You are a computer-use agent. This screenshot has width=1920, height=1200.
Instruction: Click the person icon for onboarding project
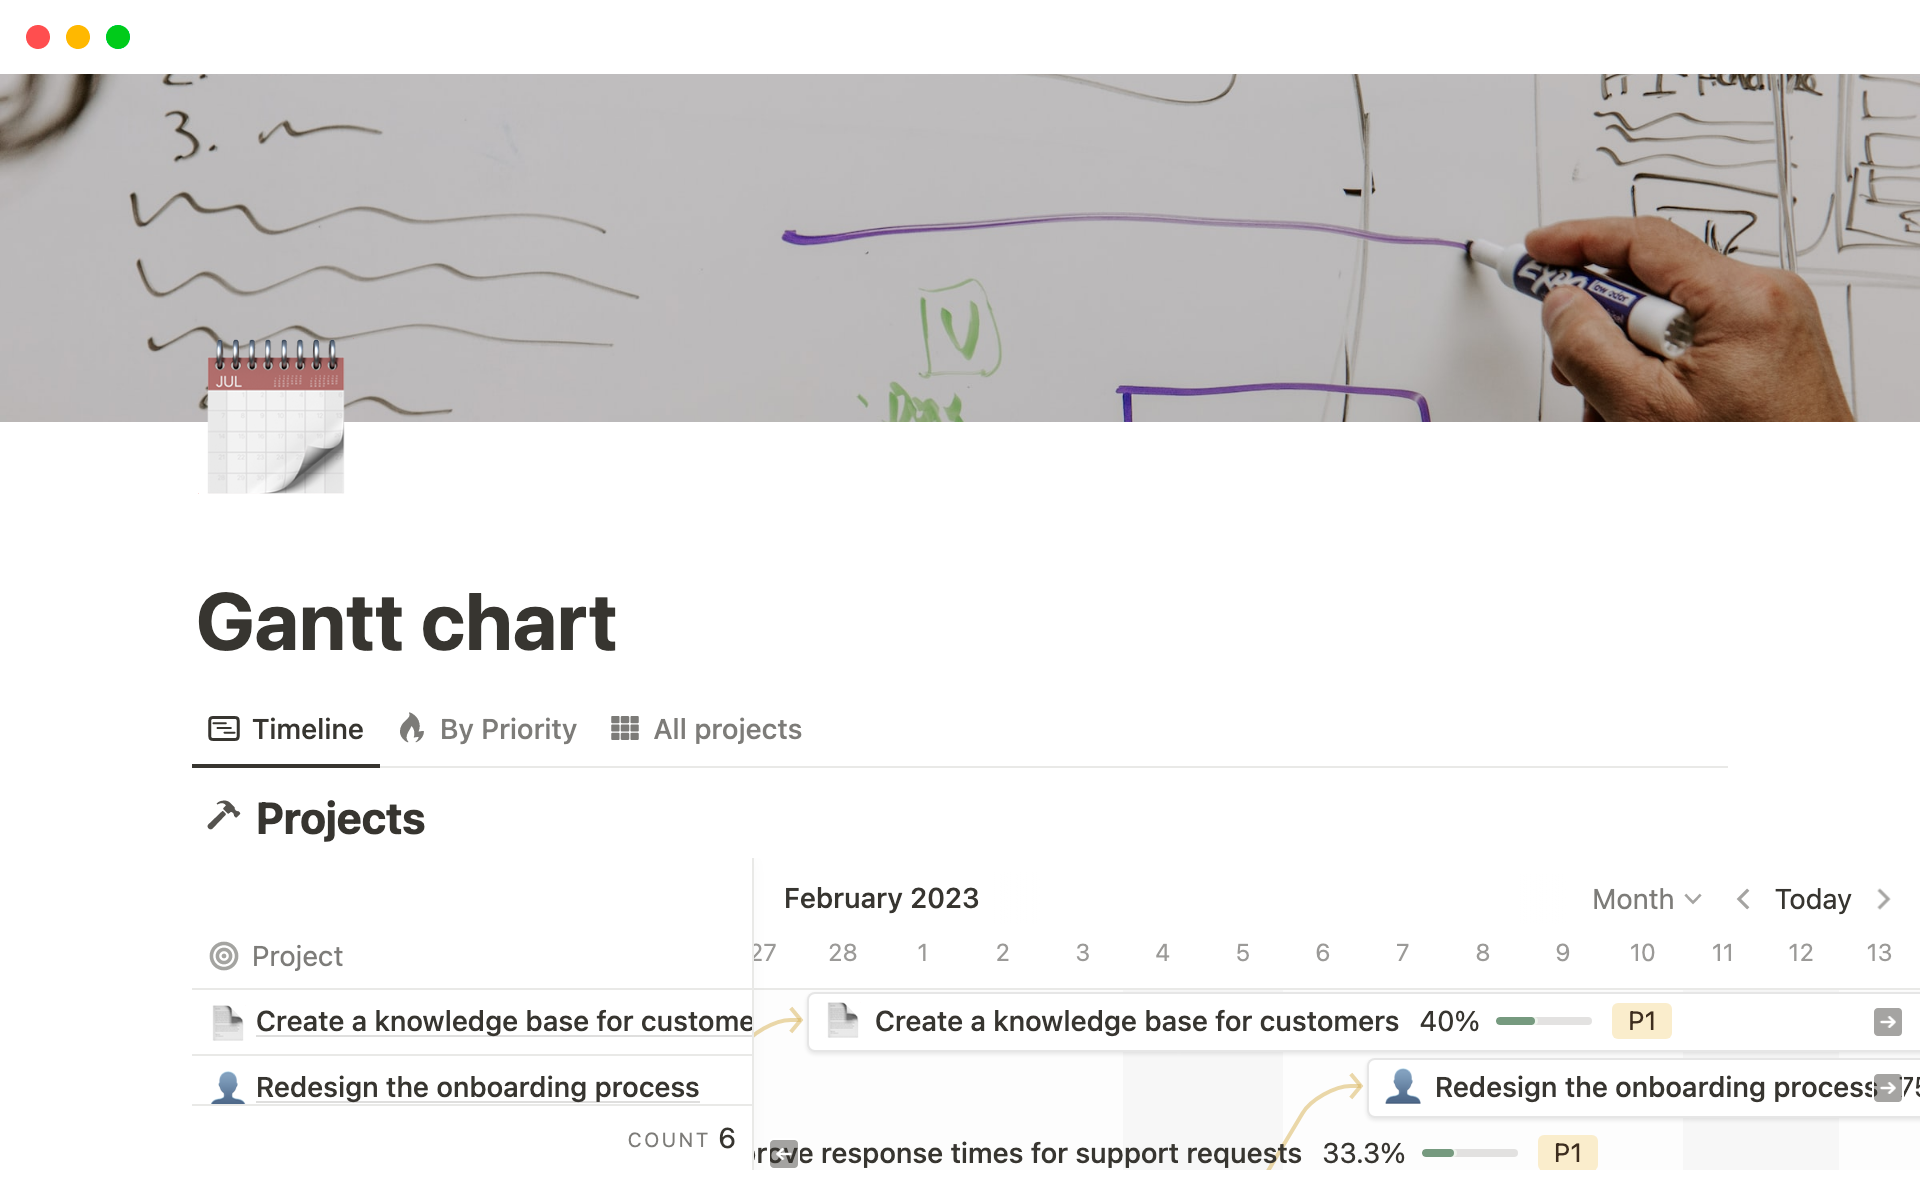(x=227, y=1087)
